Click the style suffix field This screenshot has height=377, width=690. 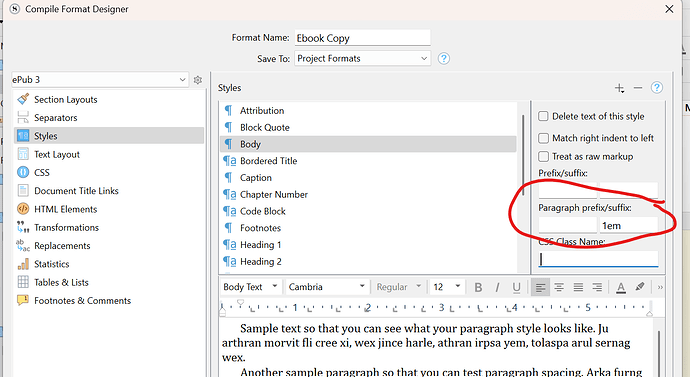629,191
